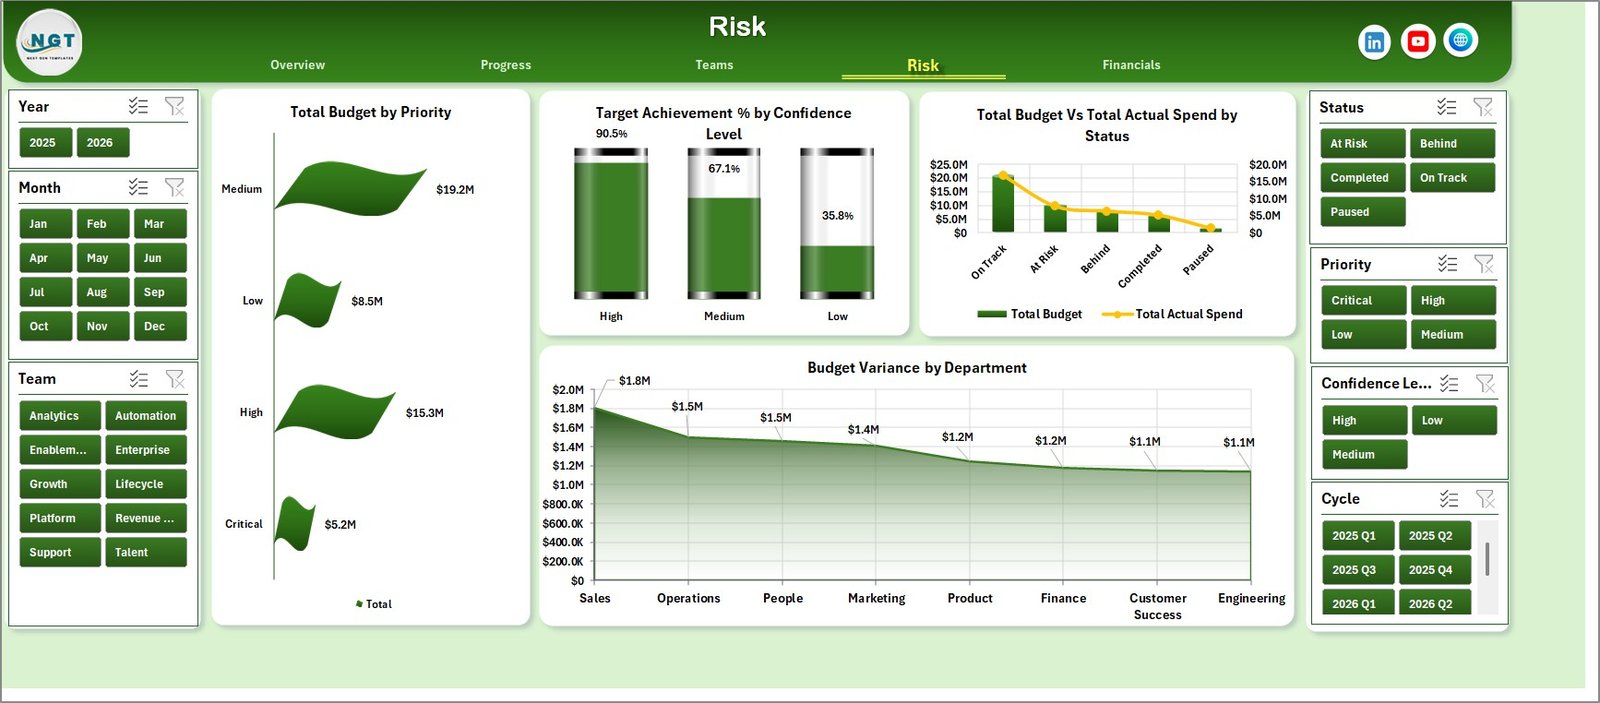The image size is (1600, 703).
Task: Toggle multi-select in the Confidence Level slicer
Action: coord(1449,383)
